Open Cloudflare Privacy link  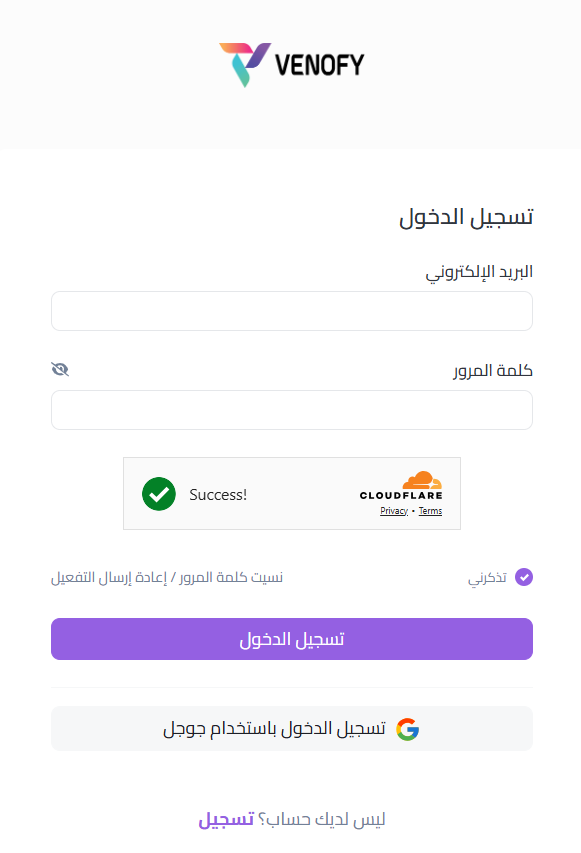(394, 511)
